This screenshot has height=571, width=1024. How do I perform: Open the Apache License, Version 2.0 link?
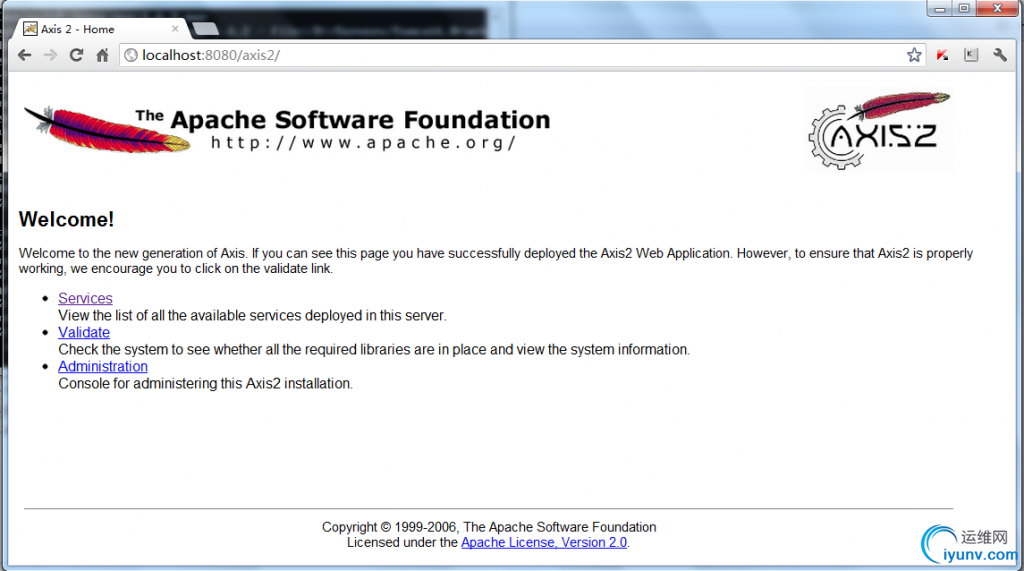(544, 543)
